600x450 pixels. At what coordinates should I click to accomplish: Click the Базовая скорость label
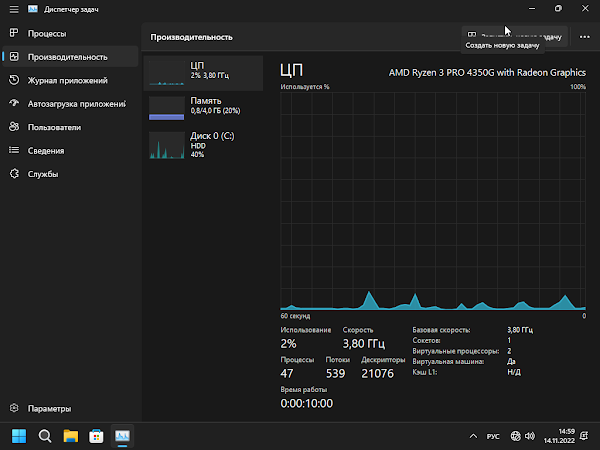(x=441, y=330)
